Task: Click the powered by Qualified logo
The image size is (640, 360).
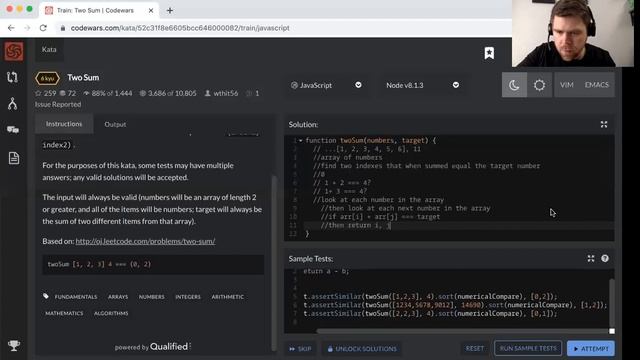Action: coord(153,347)
